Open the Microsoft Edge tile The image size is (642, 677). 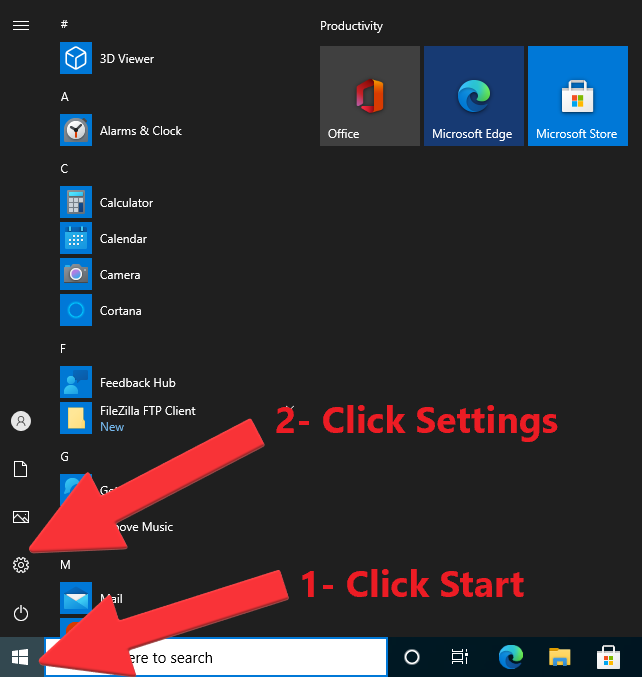474,96
